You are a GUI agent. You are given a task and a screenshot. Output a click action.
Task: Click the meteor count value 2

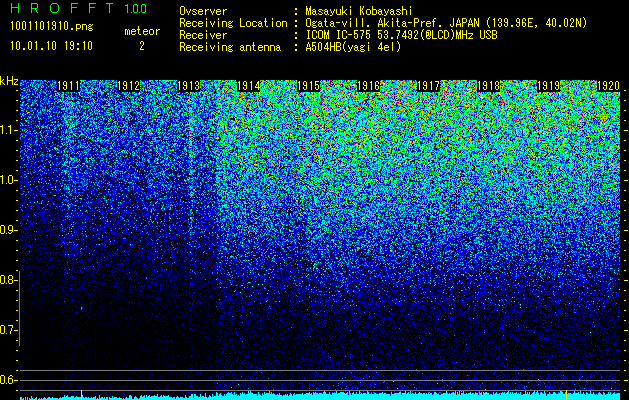pyautogui.click(x=142, y=46)
